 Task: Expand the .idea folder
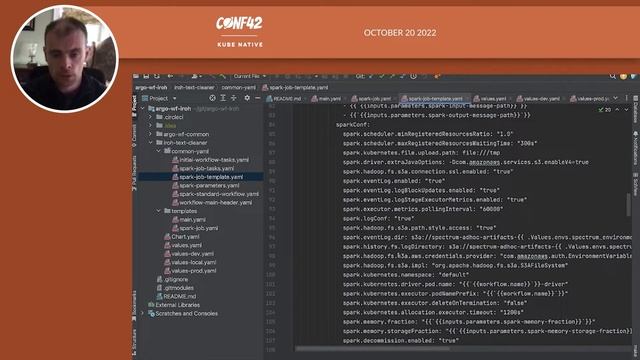pyautogui.click(x=151, y=125)
